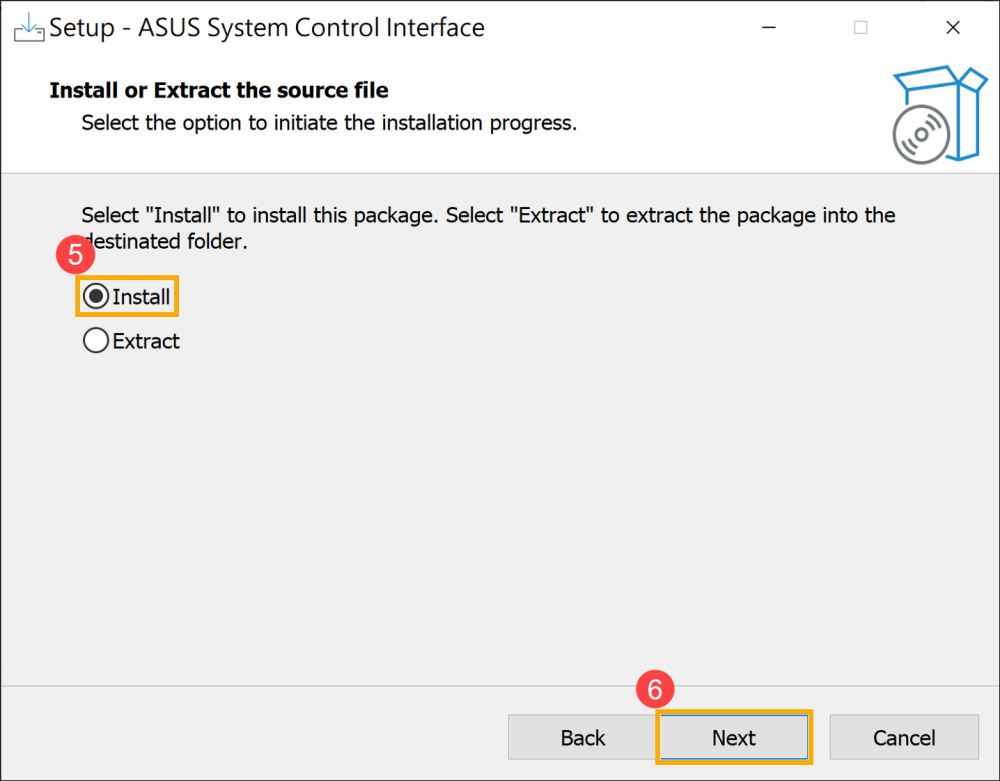Click the setup installer icon in title bar
The height and width of the screenshot is (781, 1000).
click(29, 27)
